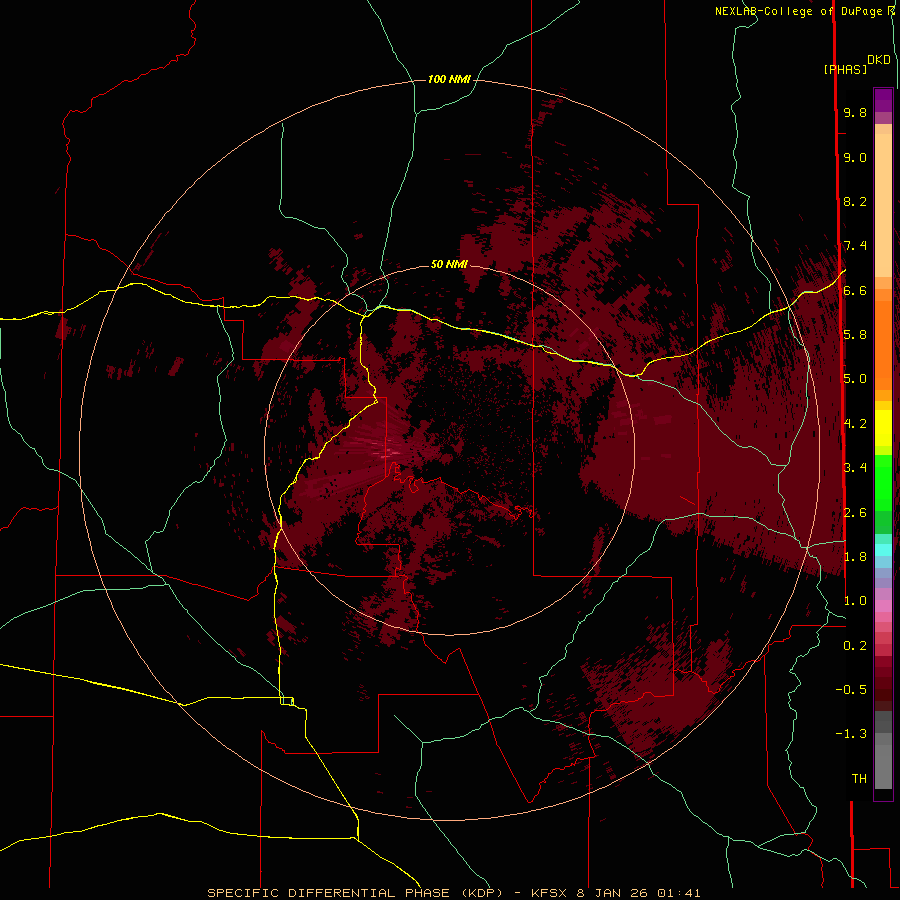This screenshot has width=900, height=900.
Task: Click the 2.6 value on color scale
Action: (855, 512)
